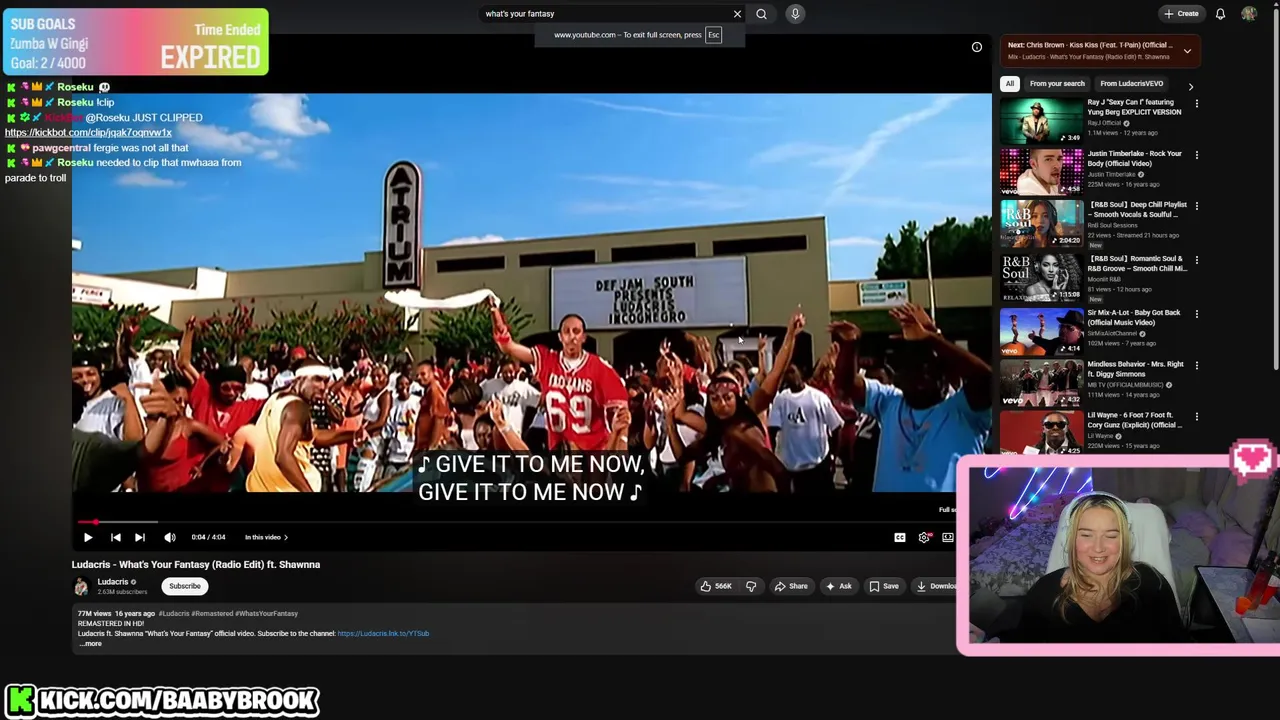This screenshot has height=720, width=1280.
Task: Open the Create button
Action: [1181, 14]
